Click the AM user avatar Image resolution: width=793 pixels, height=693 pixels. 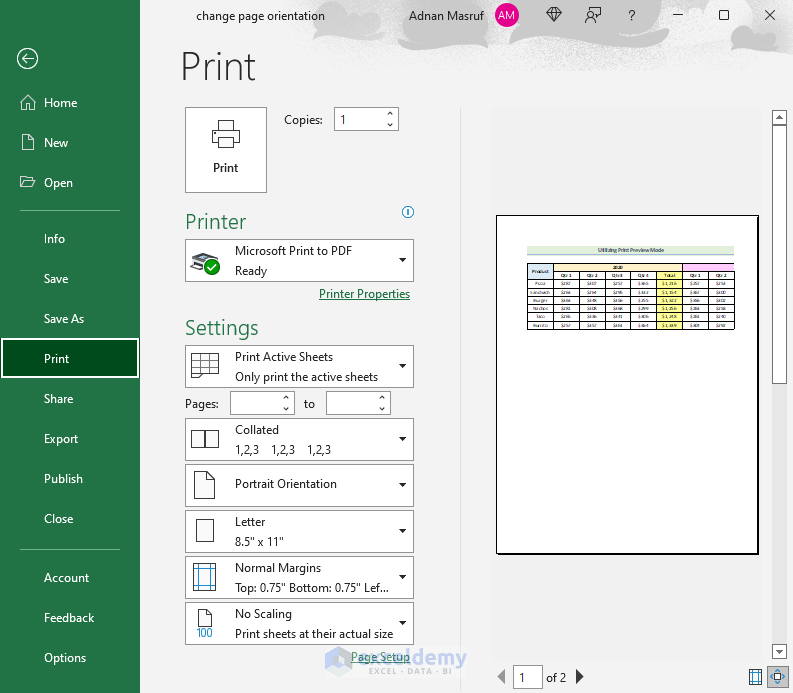click(x=506, y=16)
